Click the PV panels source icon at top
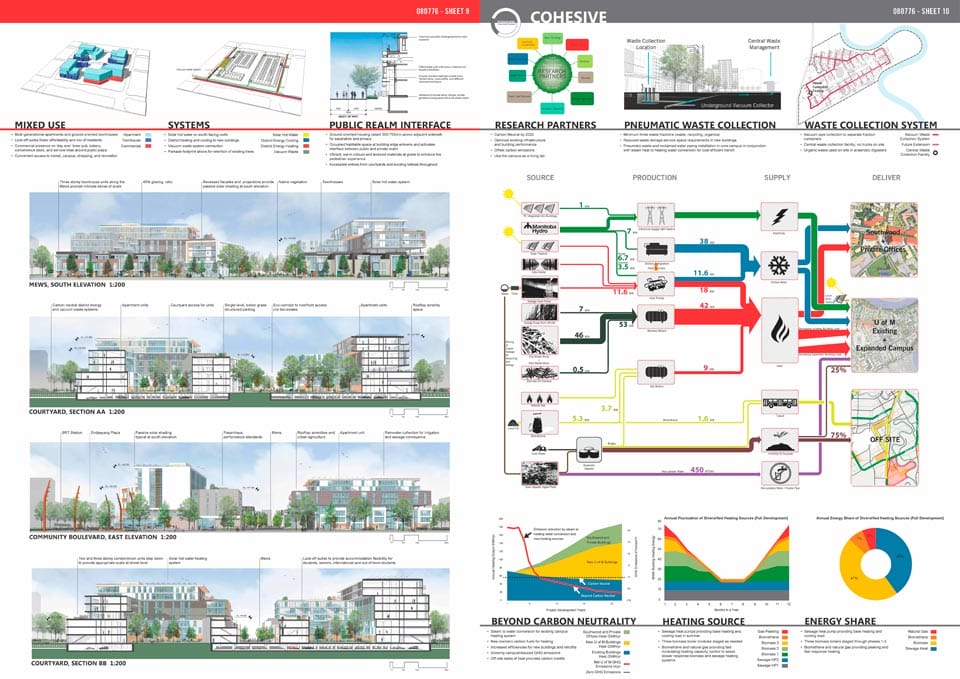The height and width of the screenshot is (679, 960). (x=539, y=209)
